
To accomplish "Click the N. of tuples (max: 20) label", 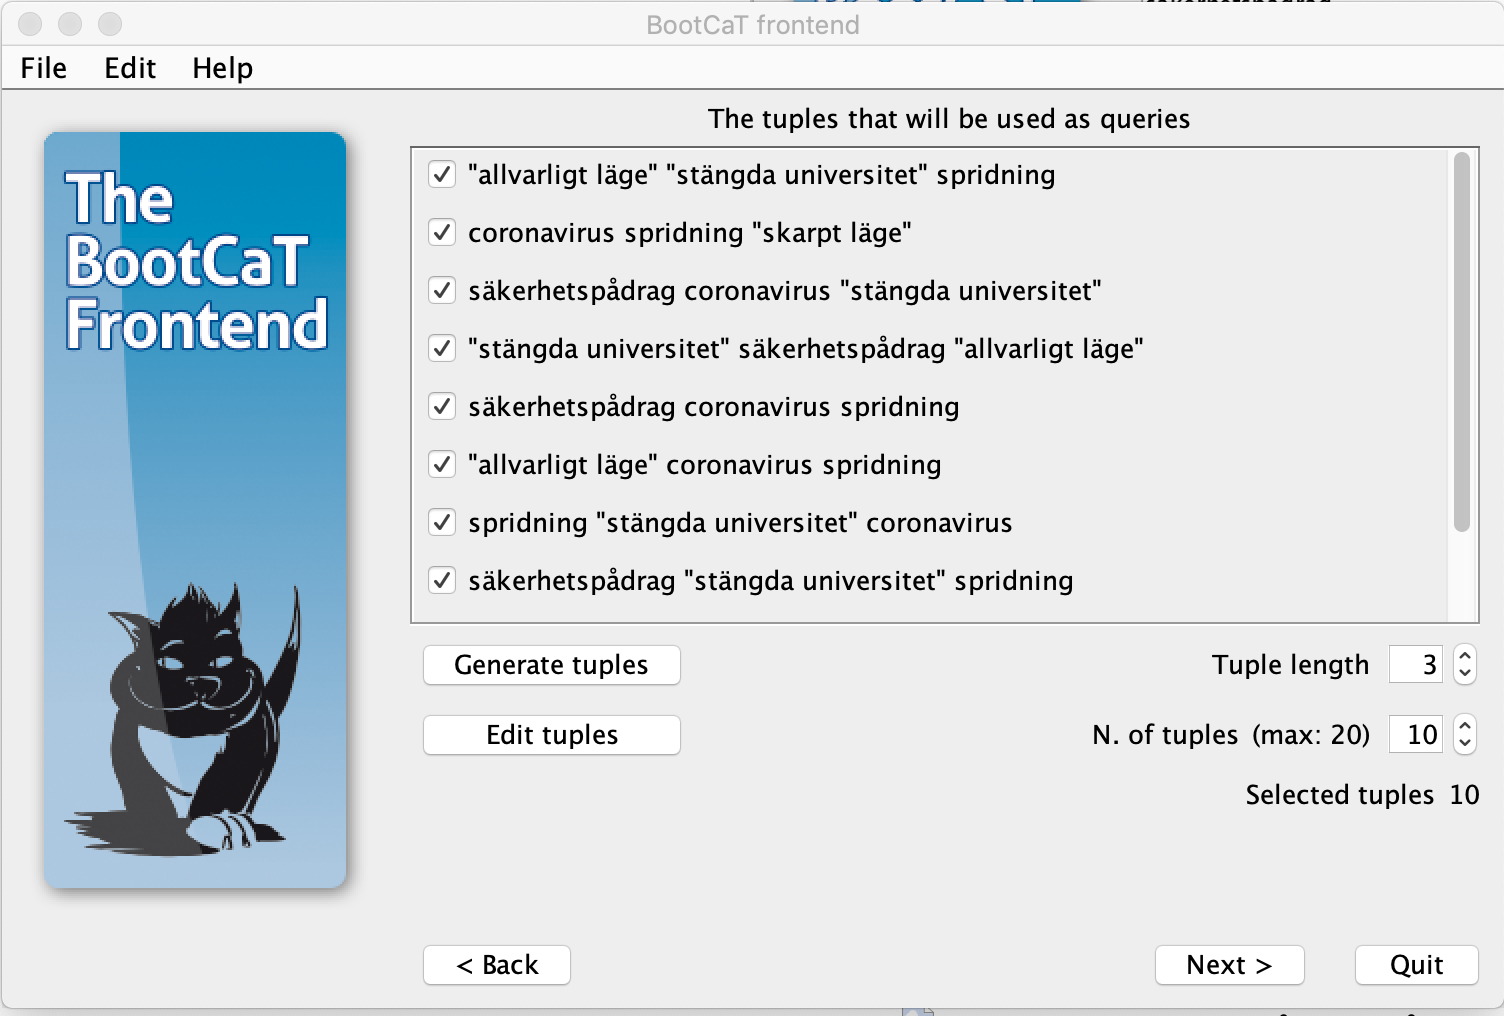I will (1231, 735).
